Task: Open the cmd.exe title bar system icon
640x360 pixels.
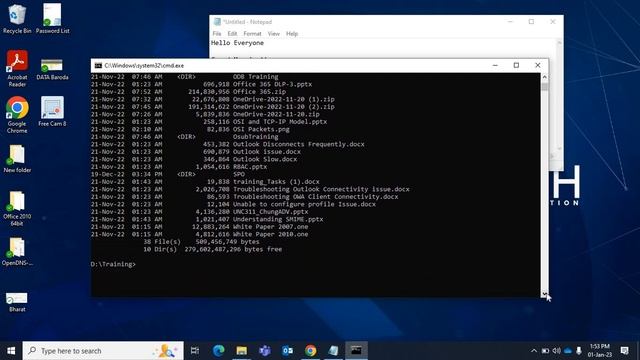Action: click(98, 65)
